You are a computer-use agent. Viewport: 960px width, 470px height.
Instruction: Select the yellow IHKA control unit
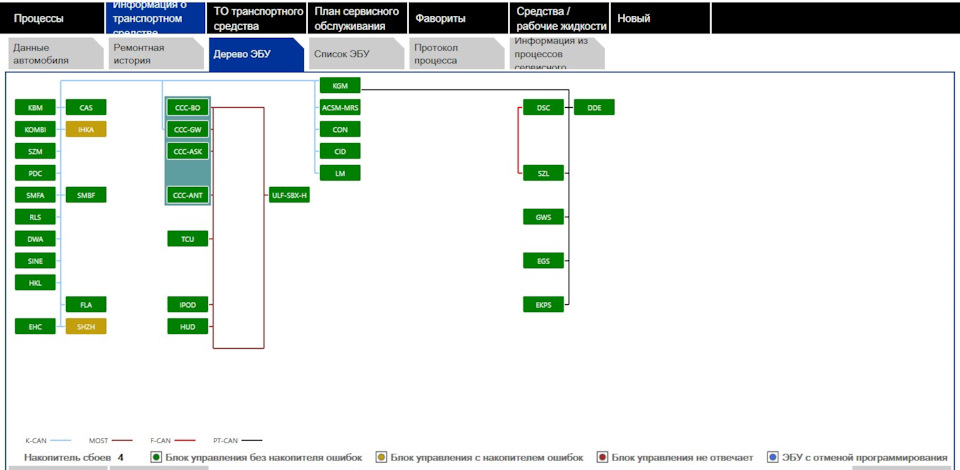click(86, 129)
